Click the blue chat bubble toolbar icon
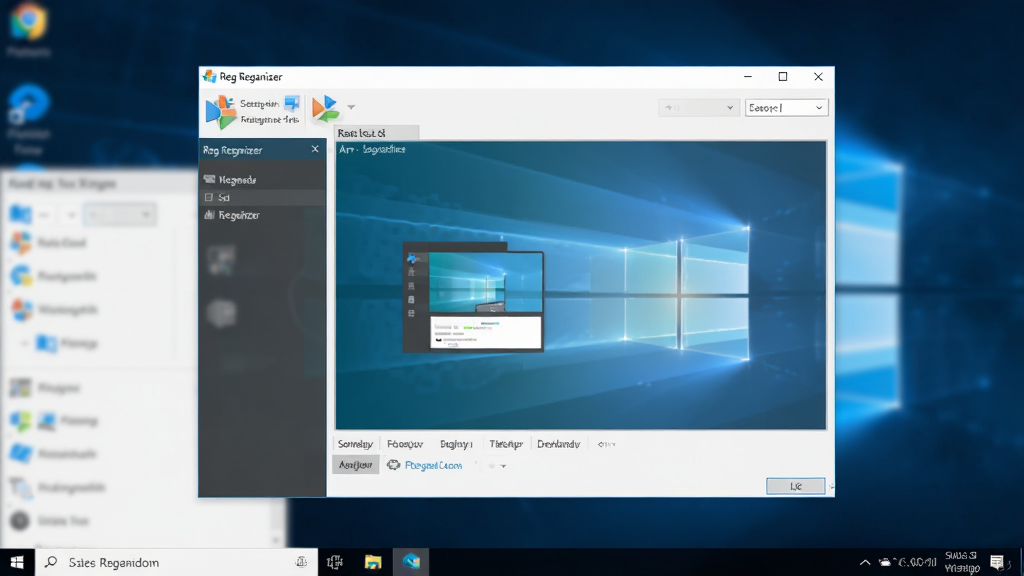Viewport: 1024px width, 576px height. coord(292,104)
